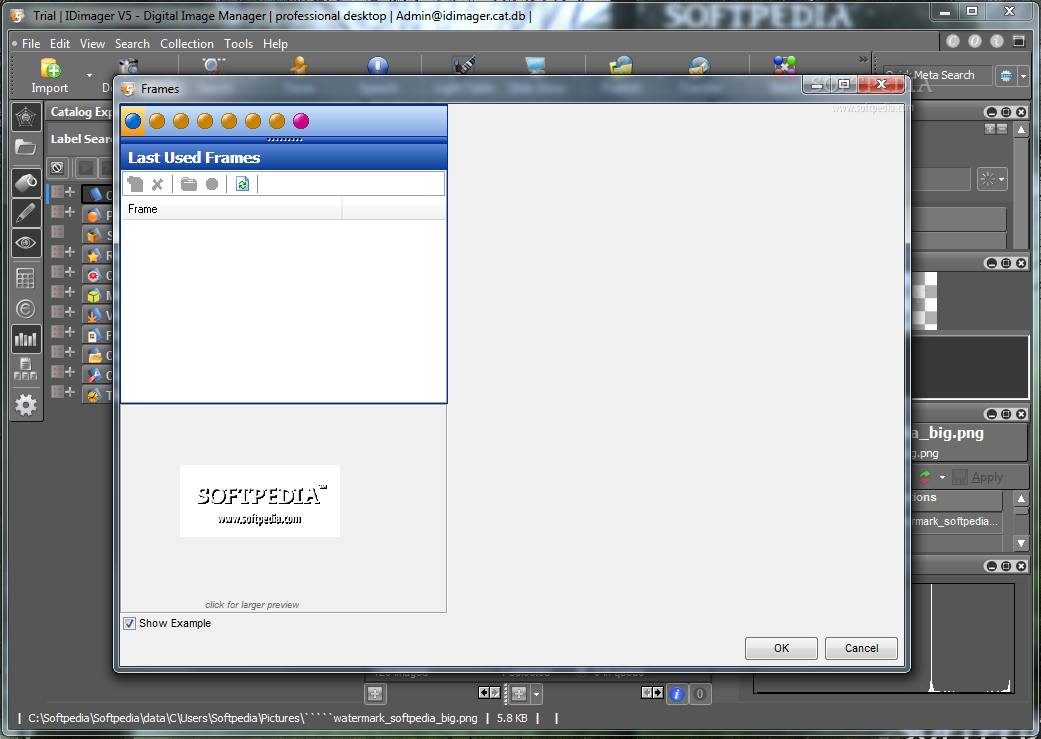Click the Apply button in right panel
Viewport: 1041px width, 739px height.
(978, 477)
